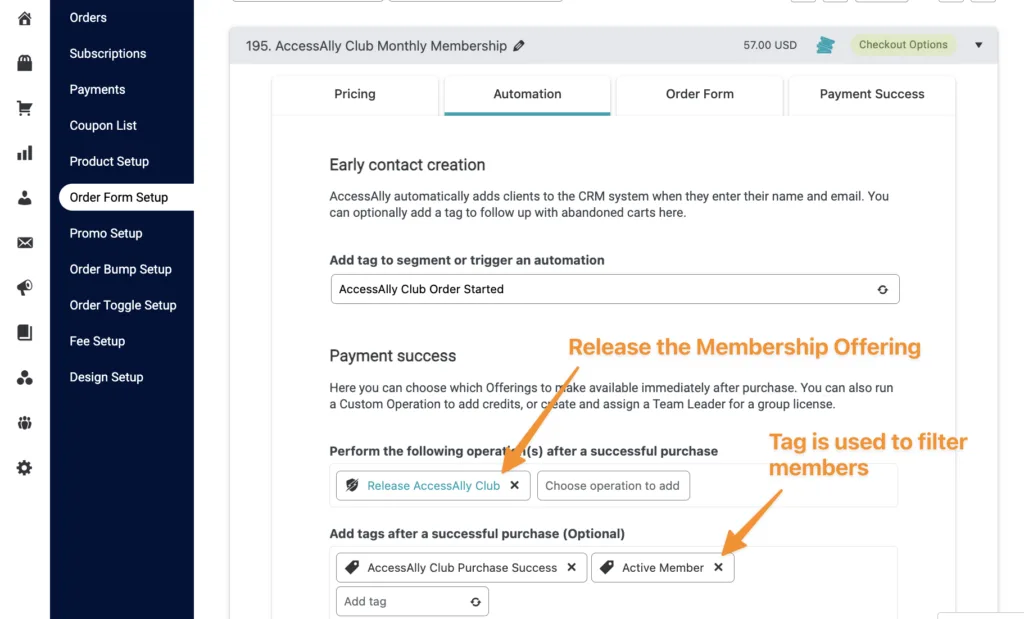This screenshot has width=1024, height=619.
Task: Edit product name with pencil icon
Action: click(x=518, y=46)
